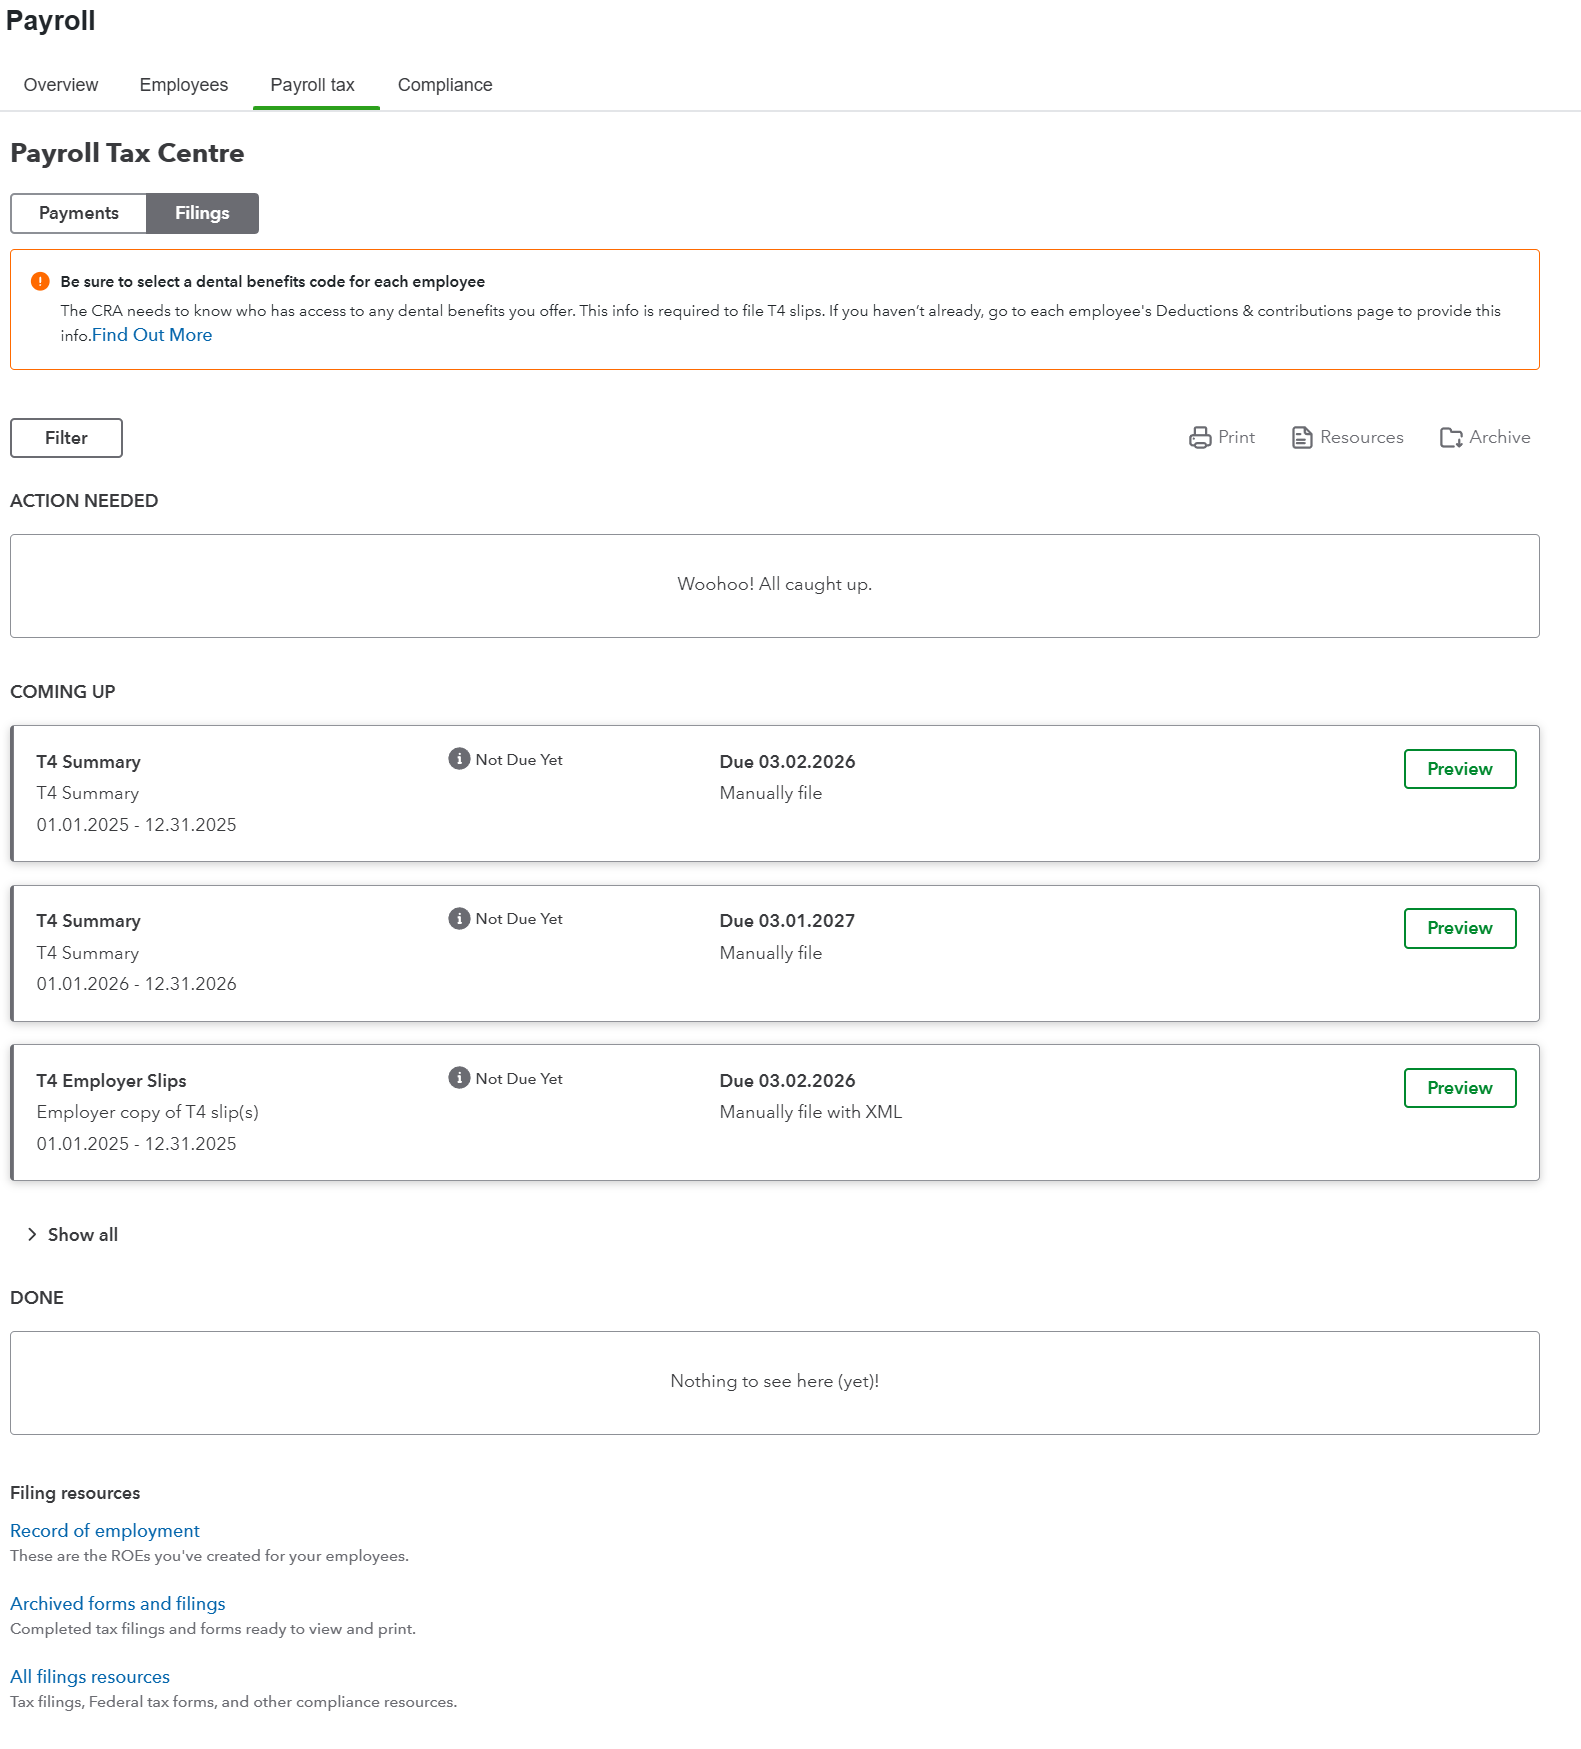Expand the Show all filings list
The image size is (1581, 1749).
click(73, 1235)
